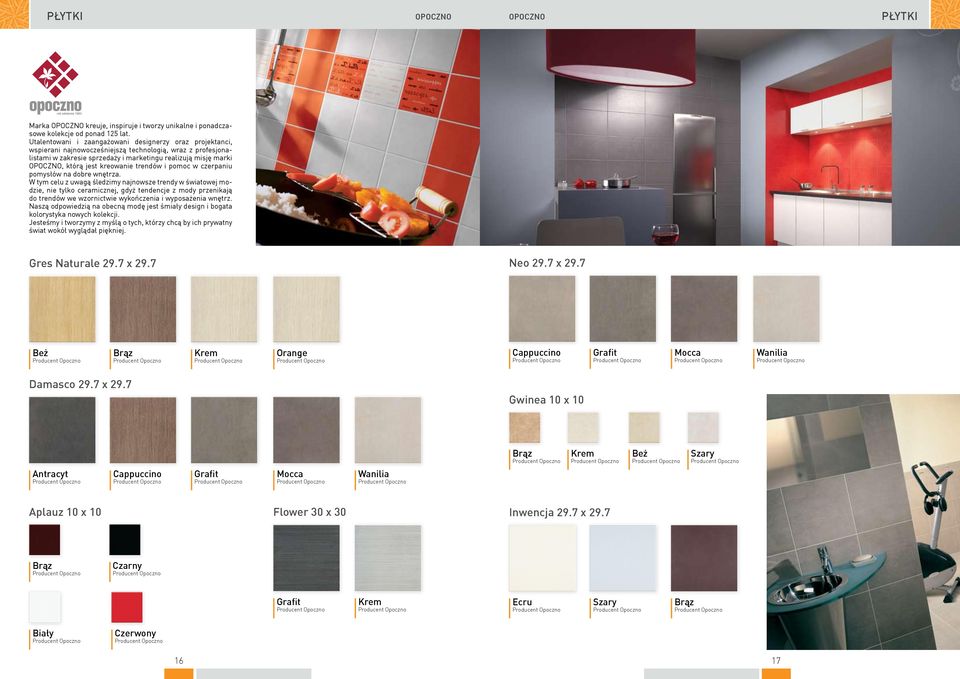The image size is (960, 679).
Task: Choose the Aplauz Biały white tile swatch
Action: click(45, 607)
